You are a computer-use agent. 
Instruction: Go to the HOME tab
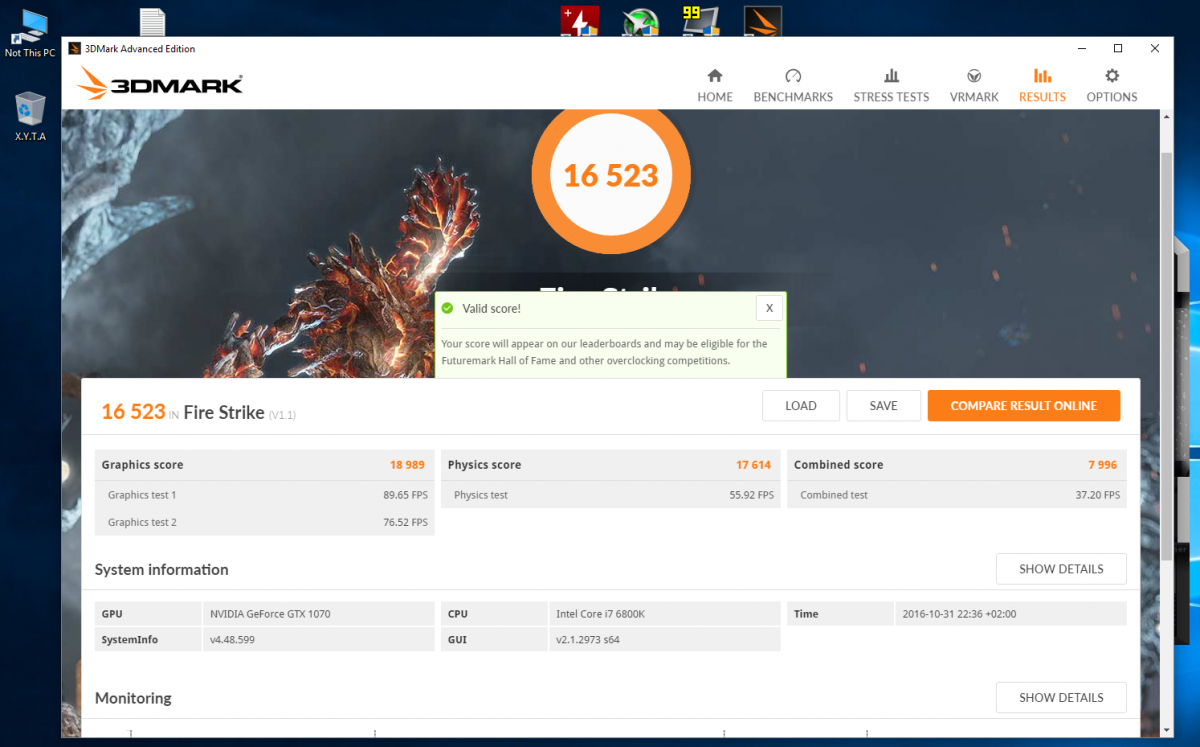[x=715, y=86]
